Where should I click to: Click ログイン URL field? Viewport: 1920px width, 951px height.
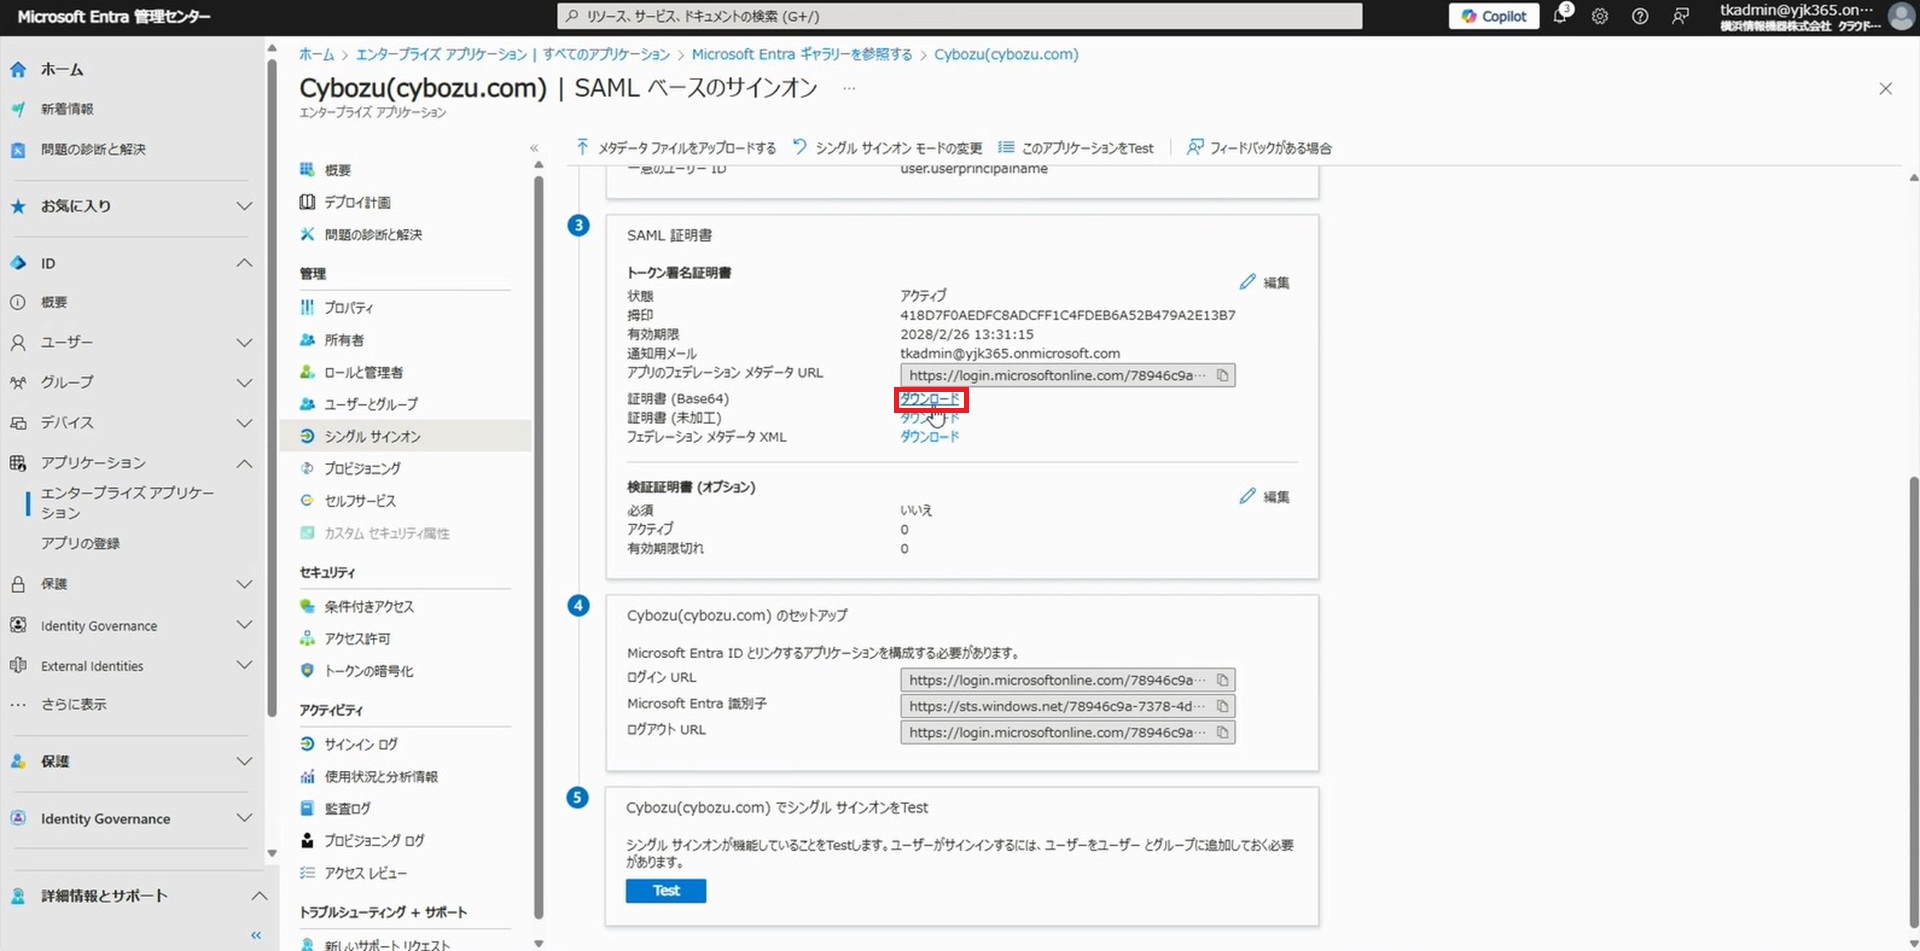point(1067,680)
